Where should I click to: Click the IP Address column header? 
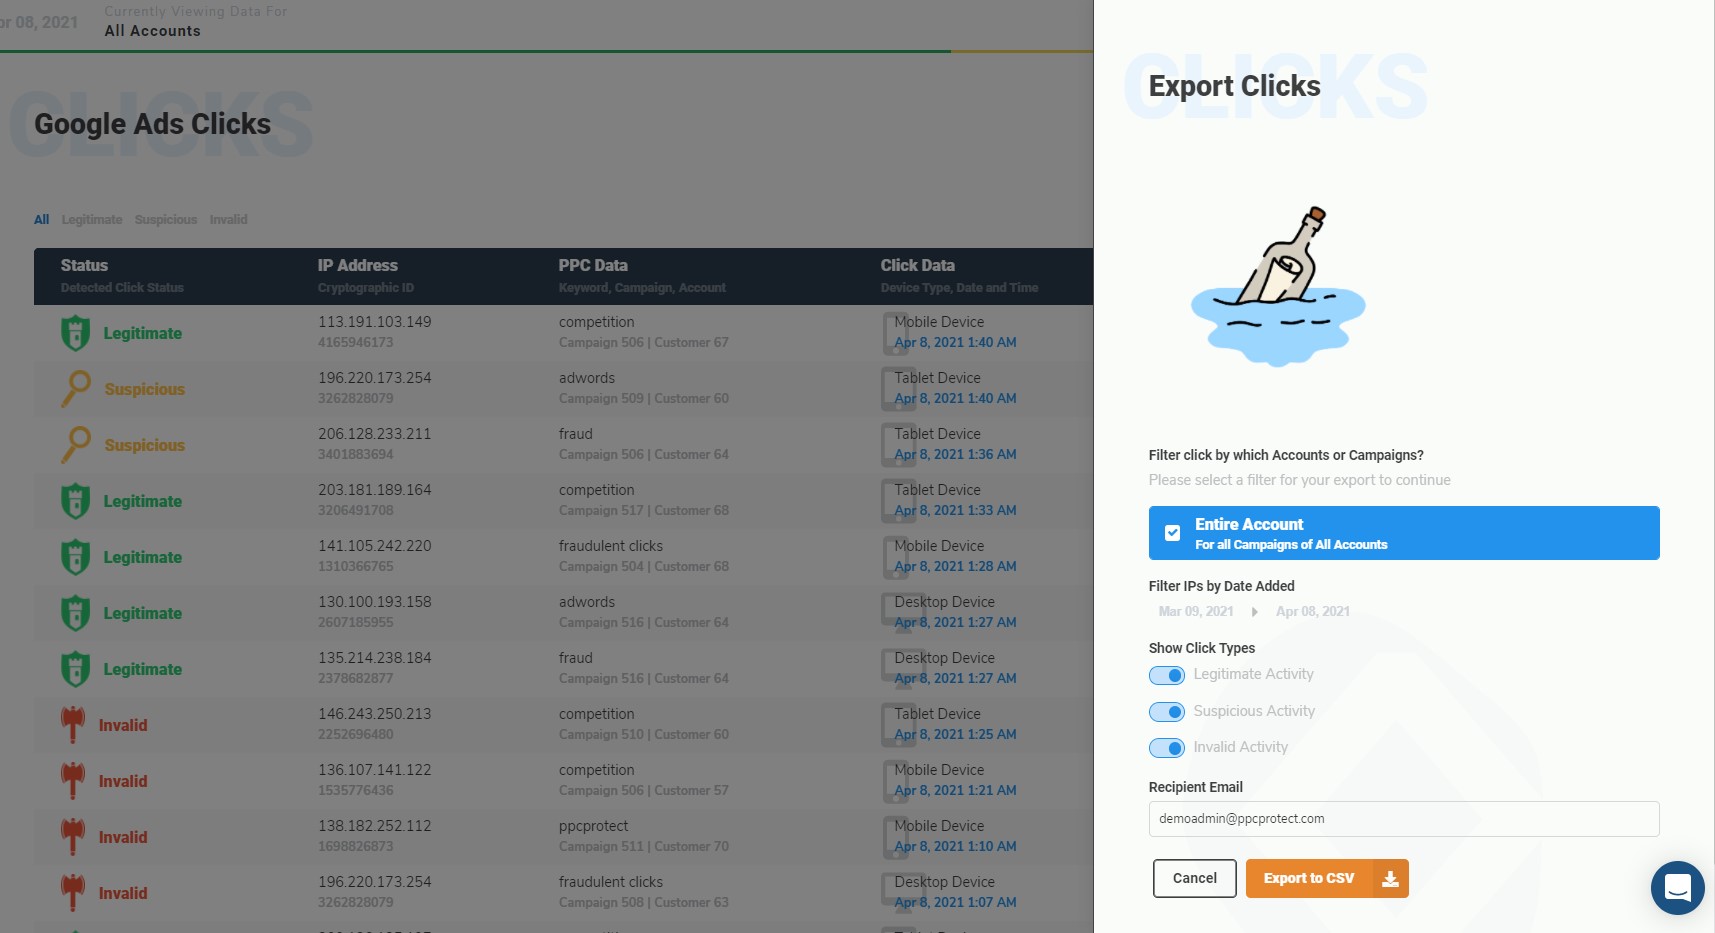[x=358, y=266]
